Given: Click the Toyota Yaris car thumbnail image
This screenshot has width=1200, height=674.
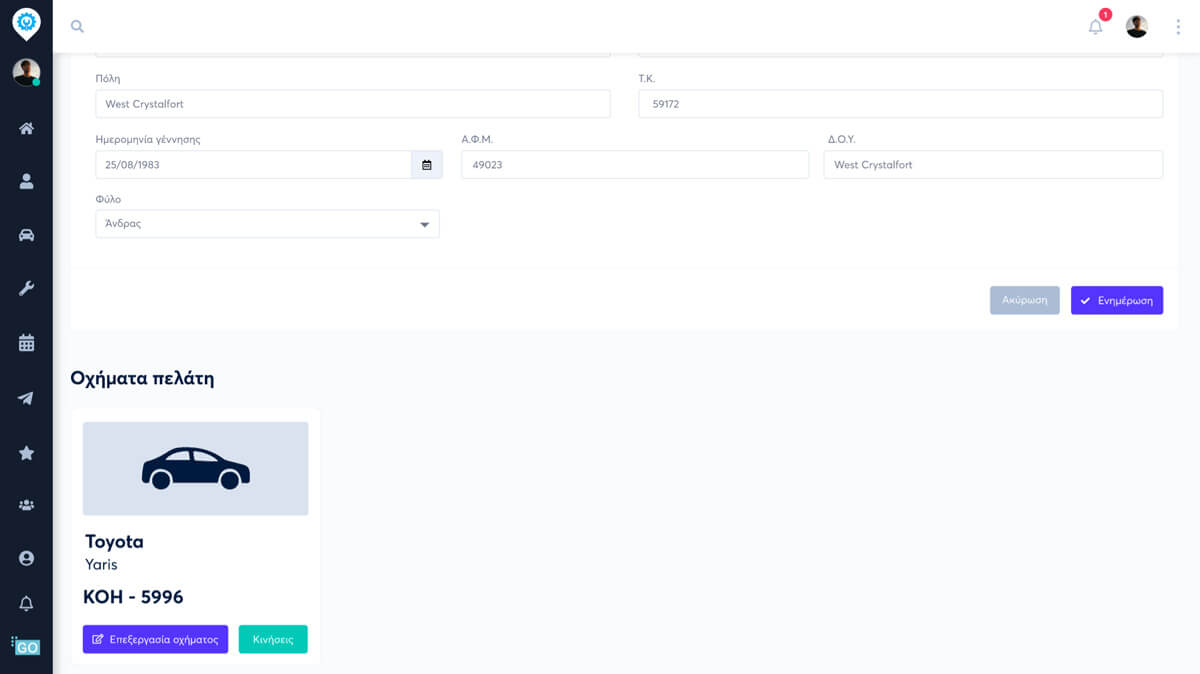Looking at the screenshot, I should point(195,467).
